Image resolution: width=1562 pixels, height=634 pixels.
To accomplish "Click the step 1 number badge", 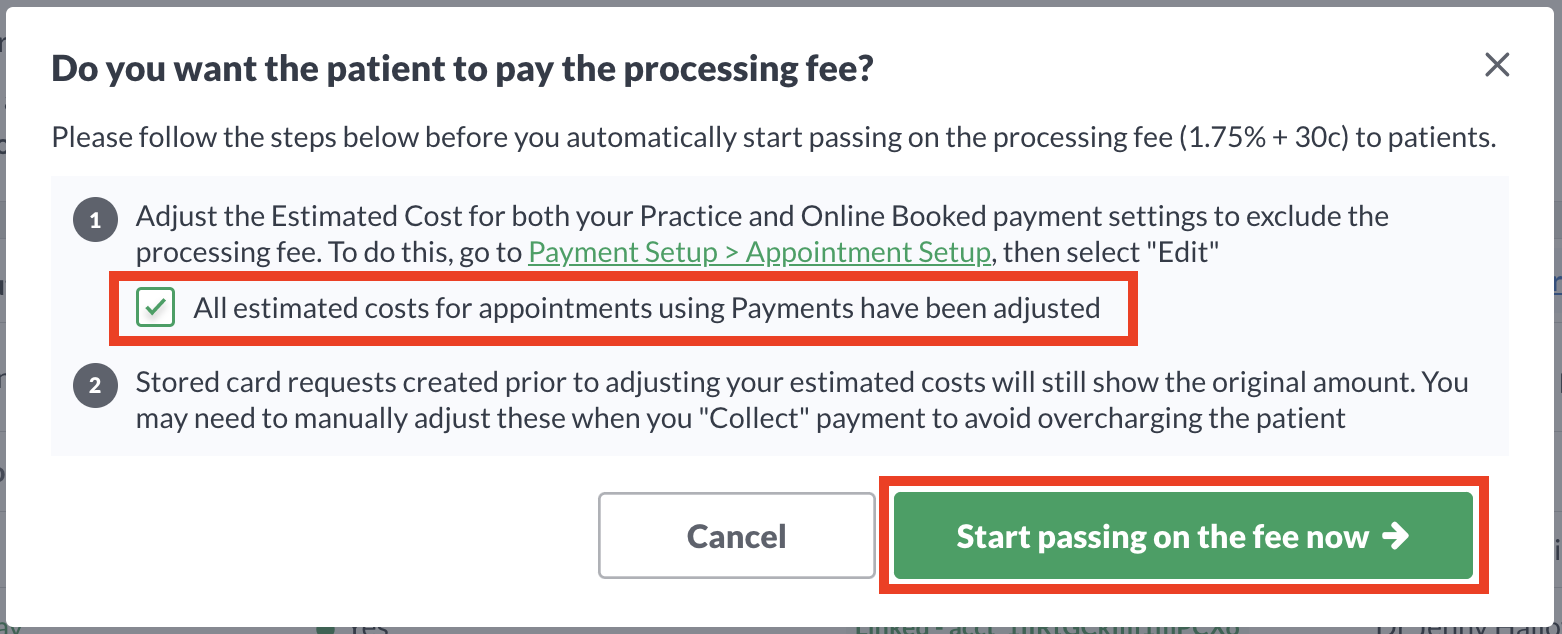I will pyautogui.click(x=95, y=221).
